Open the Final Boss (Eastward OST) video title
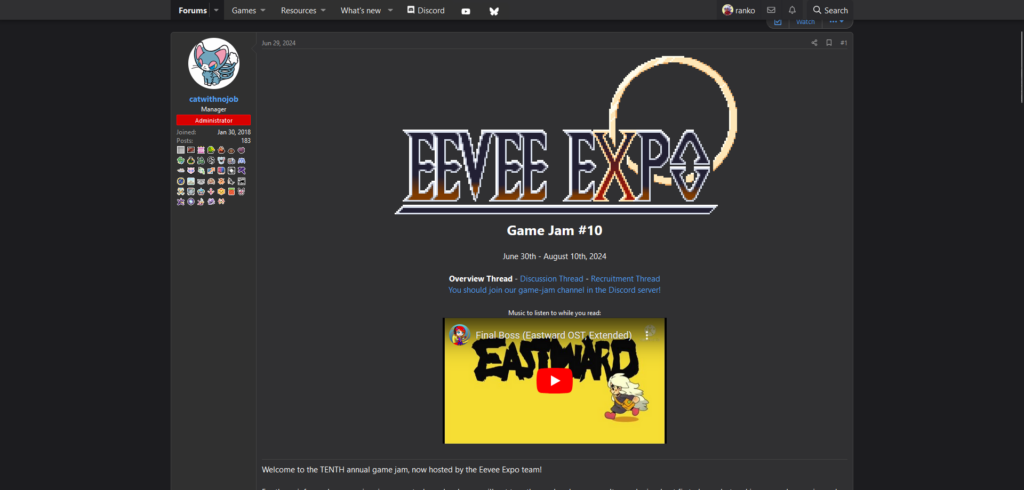This screenshot has width=1024, height=490. coord(553,335)
